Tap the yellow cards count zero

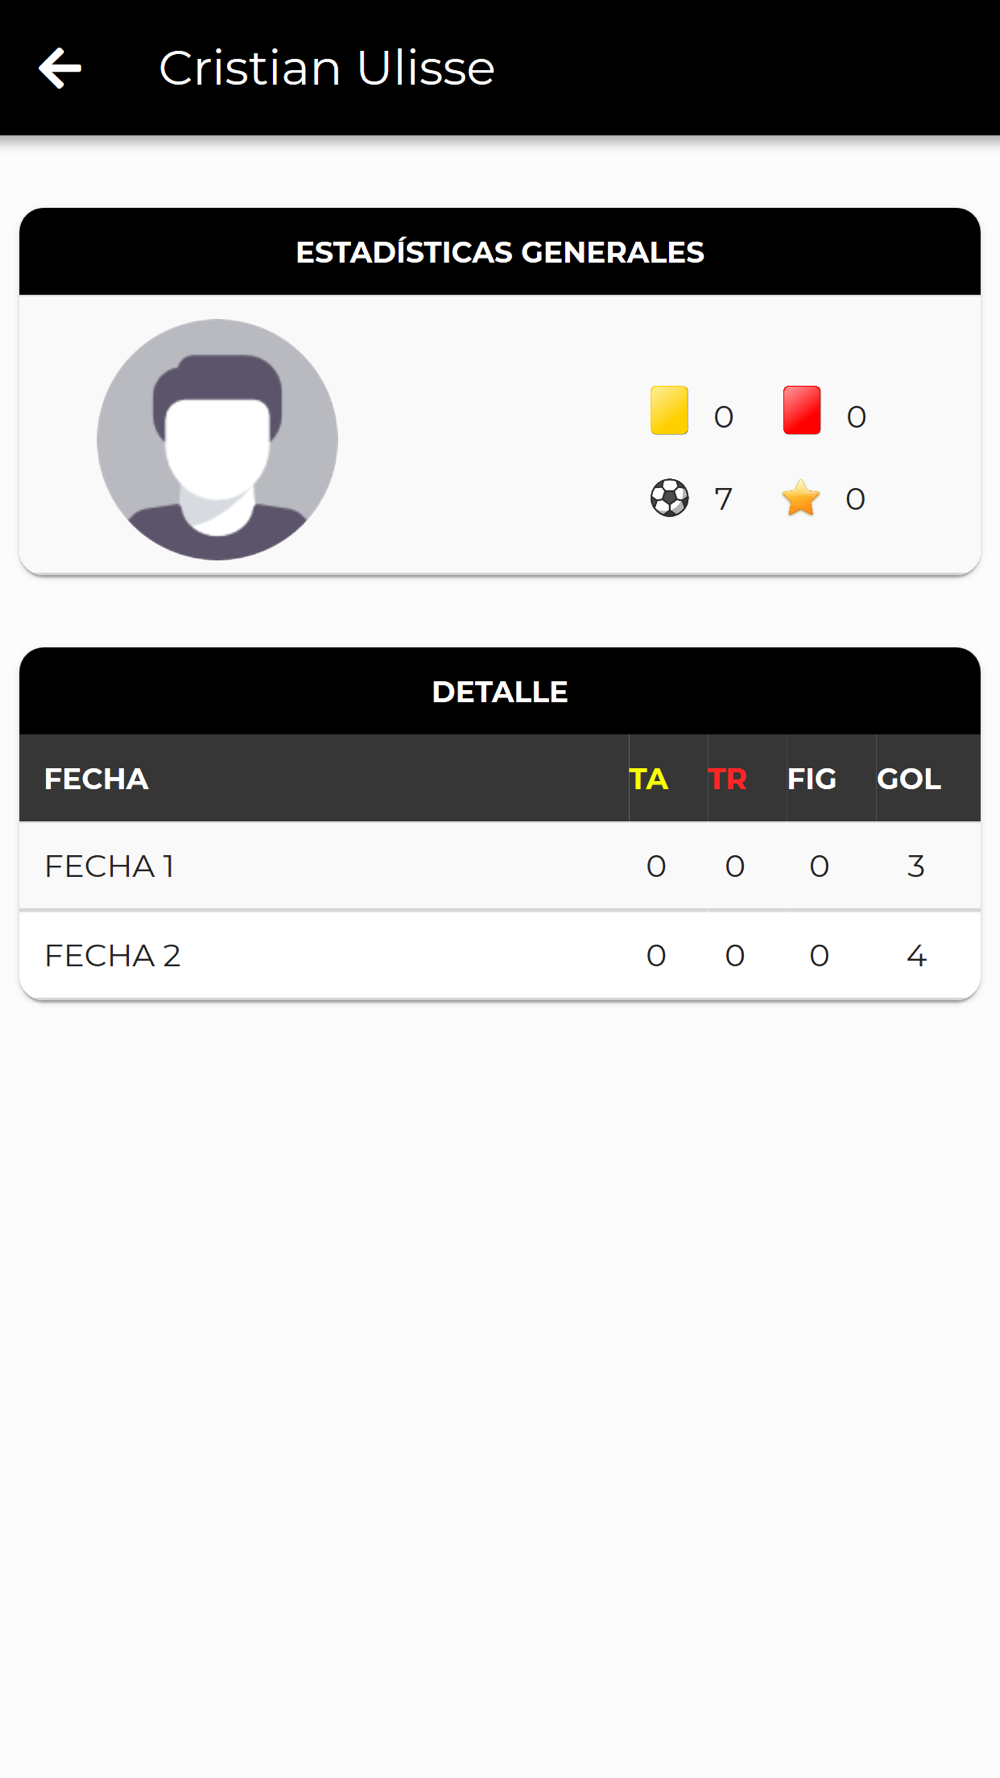[x=724, y=417]
